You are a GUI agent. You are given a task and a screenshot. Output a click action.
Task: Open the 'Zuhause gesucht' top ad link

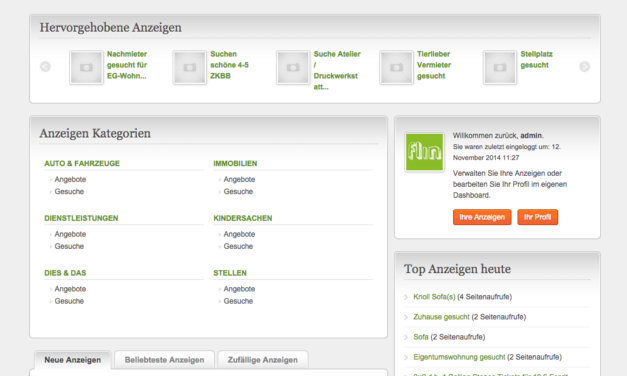point(441,317)
